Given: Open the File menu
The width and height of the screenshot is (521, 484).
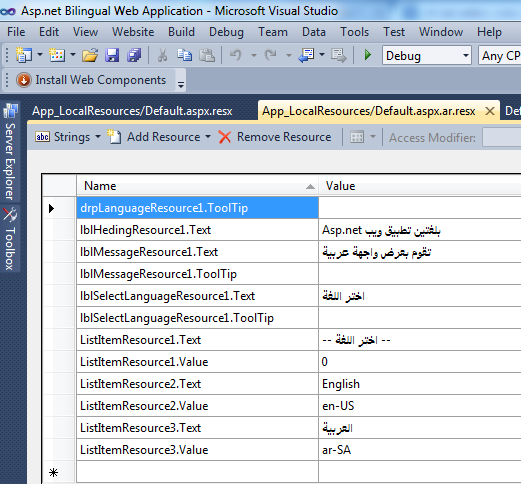Looking at the screenshot, I should point(16,32).
